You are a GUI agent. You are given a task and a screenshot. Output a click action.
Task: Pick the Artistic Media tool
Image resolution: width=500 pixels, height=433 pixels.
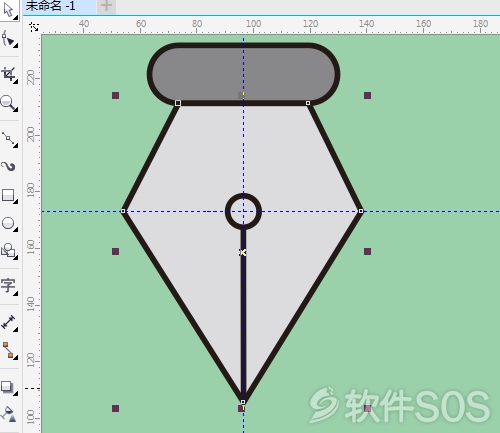pyautogui.click(x=9, y=166)
